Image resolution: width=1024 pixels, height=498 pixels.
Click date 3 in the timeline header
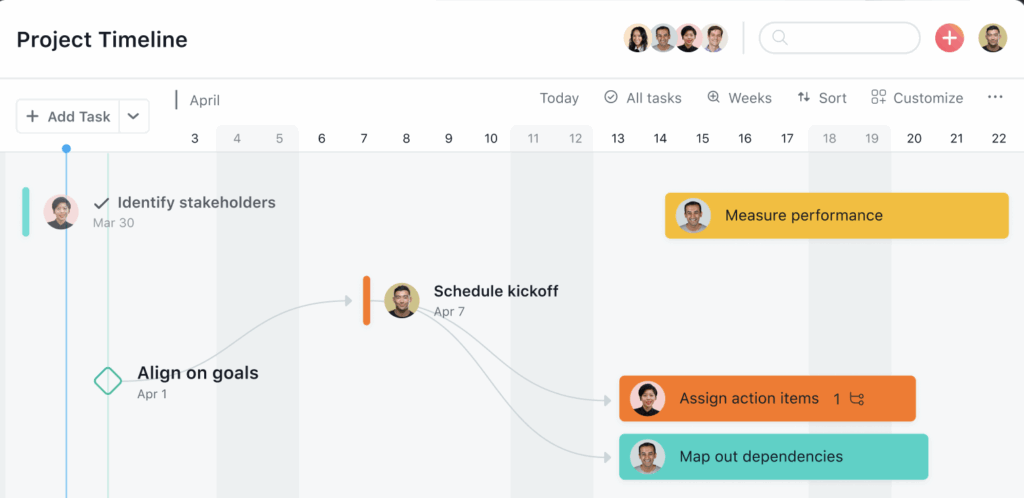click(x=195, y=138)
